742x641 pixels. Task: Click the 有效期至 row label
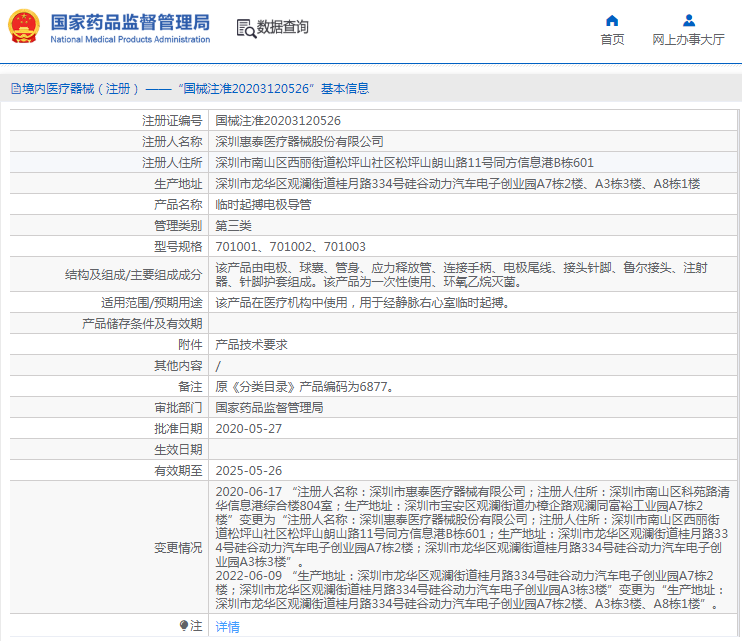(178, 471)
